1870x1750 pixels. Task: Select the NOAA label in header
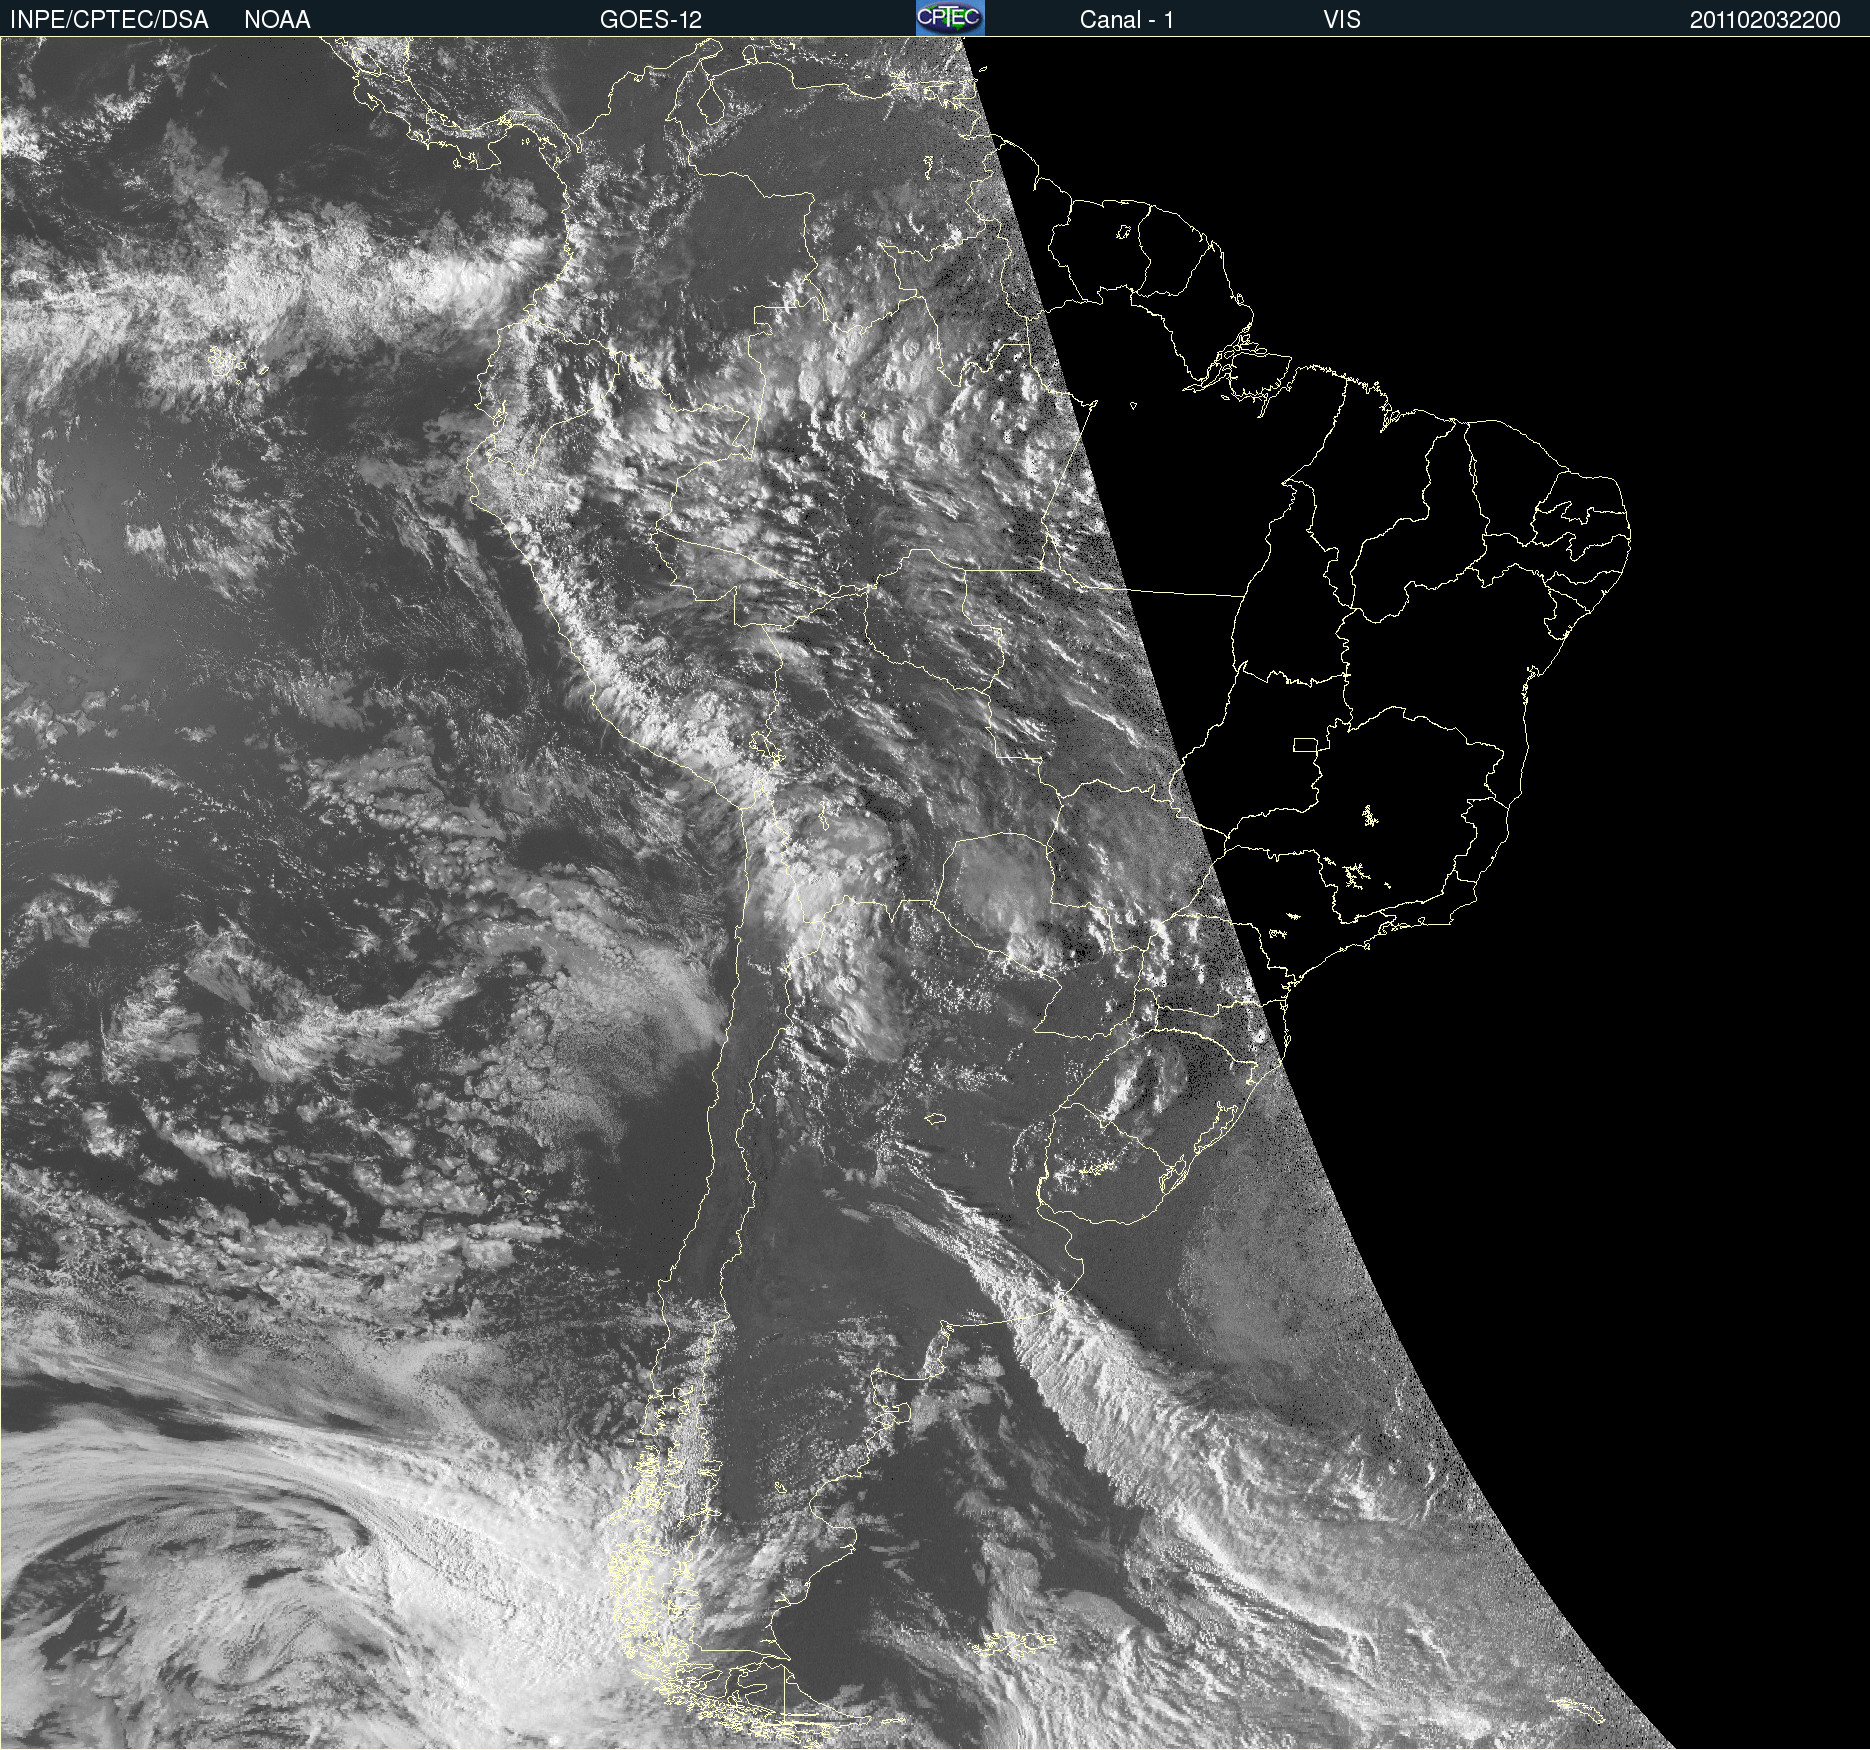pos(277,20)
